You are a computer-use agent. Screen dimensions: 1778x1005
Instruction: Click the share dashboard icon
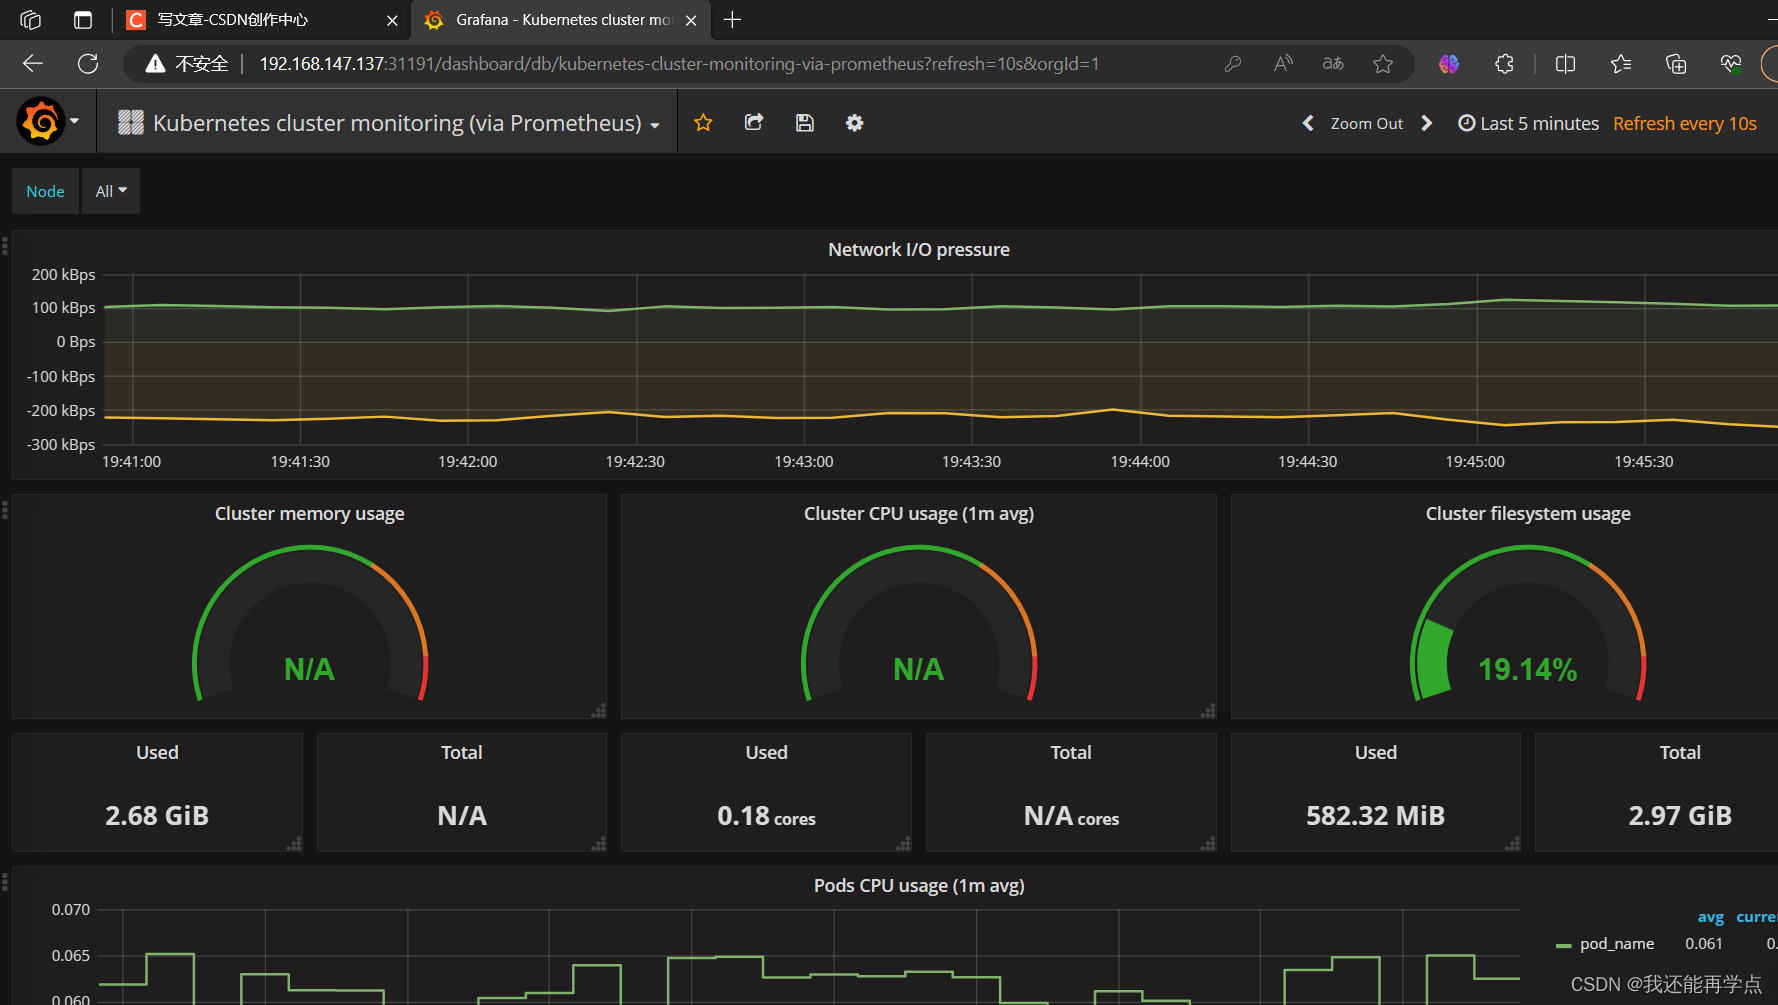(x=754, y=122)
